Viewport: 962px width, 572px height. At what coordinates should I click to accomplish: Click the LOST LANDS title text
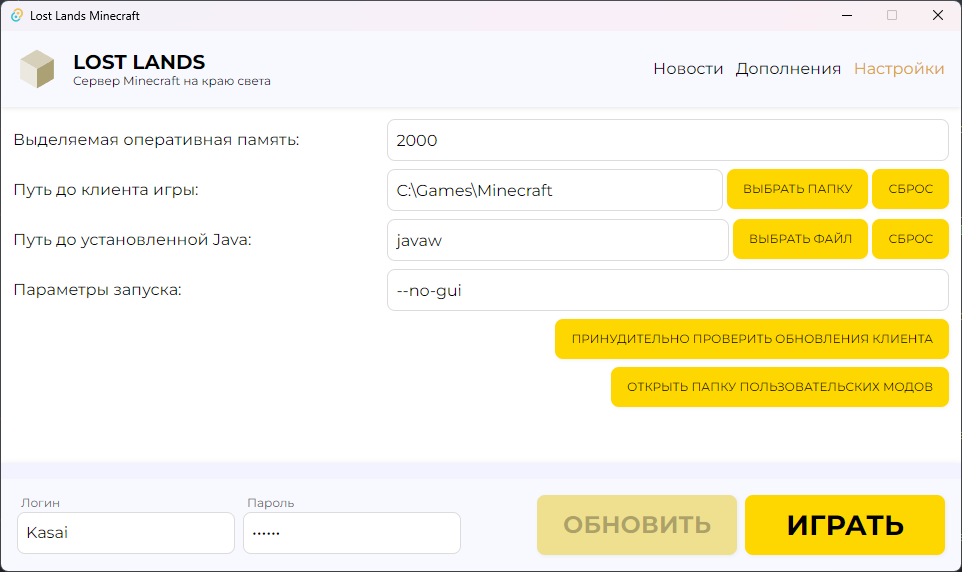tap(139, 62)
